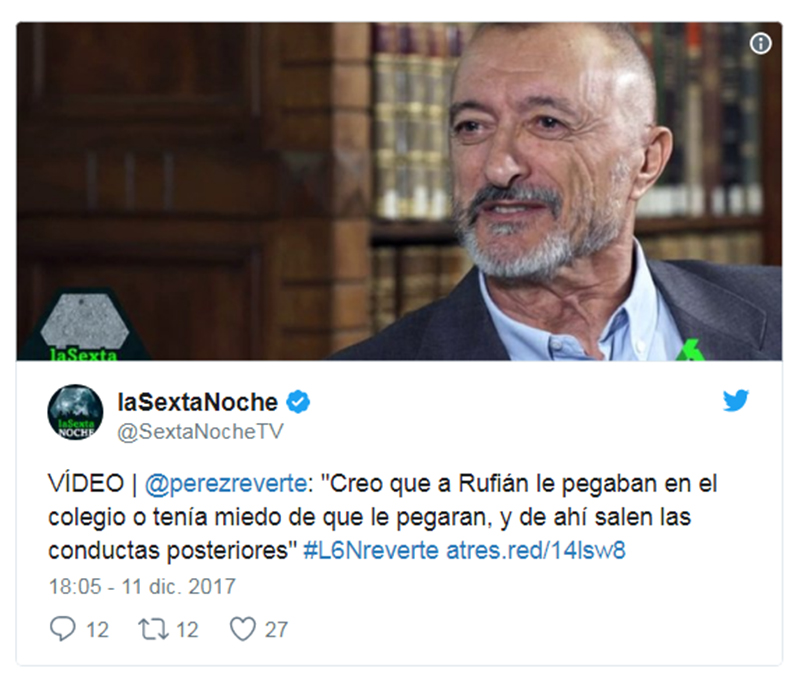
Task: View the 12 replies count
Action: [97, 630]
